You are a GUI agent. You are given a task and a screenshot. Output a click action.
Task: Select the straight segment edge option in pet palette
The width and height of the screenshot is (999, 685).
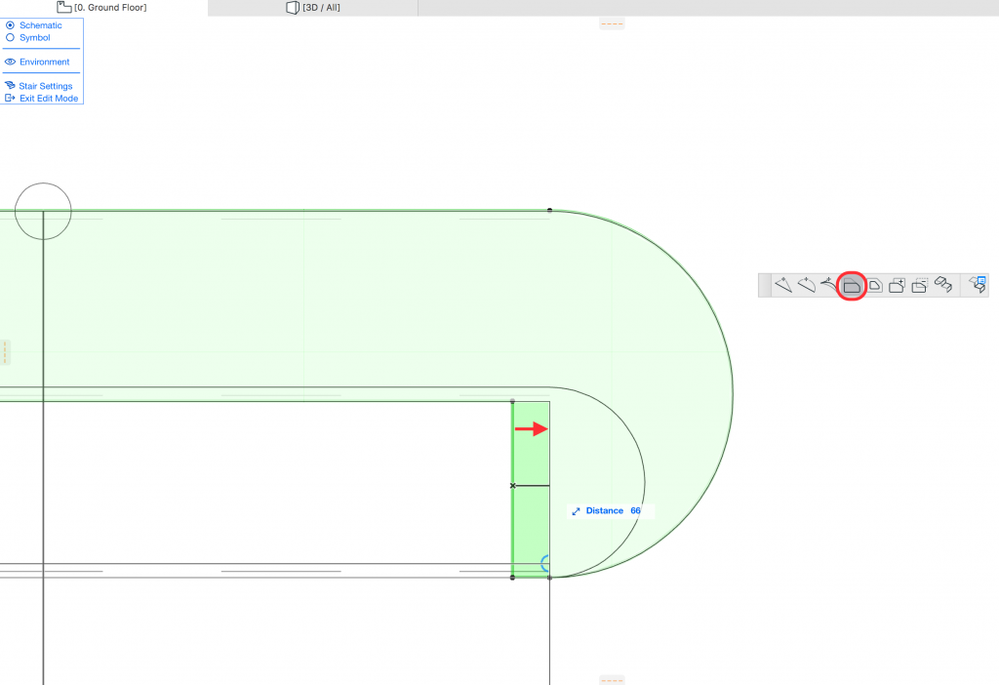tap(783, 285)
